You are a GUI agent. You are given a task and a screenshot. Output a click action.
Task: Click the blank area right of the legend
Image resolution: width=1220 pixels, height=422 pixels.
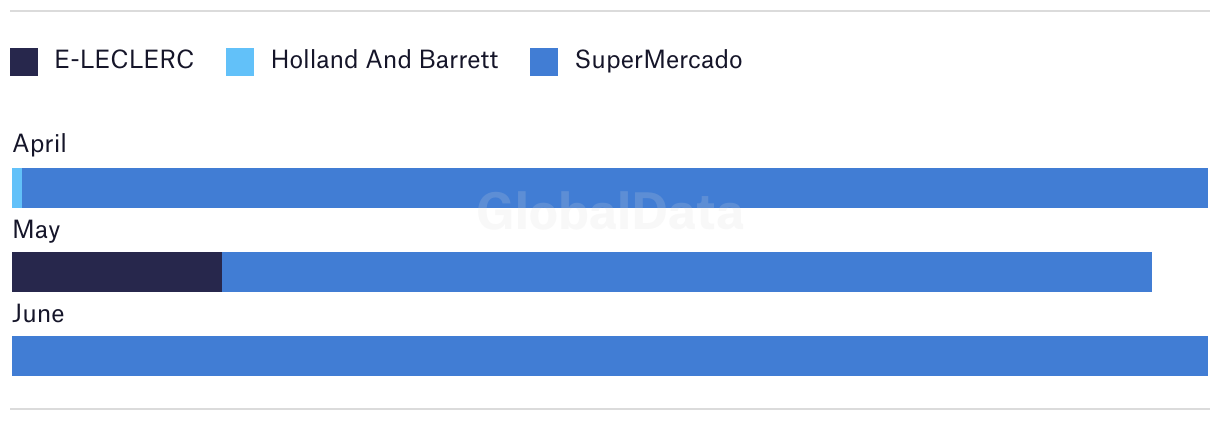975,61
